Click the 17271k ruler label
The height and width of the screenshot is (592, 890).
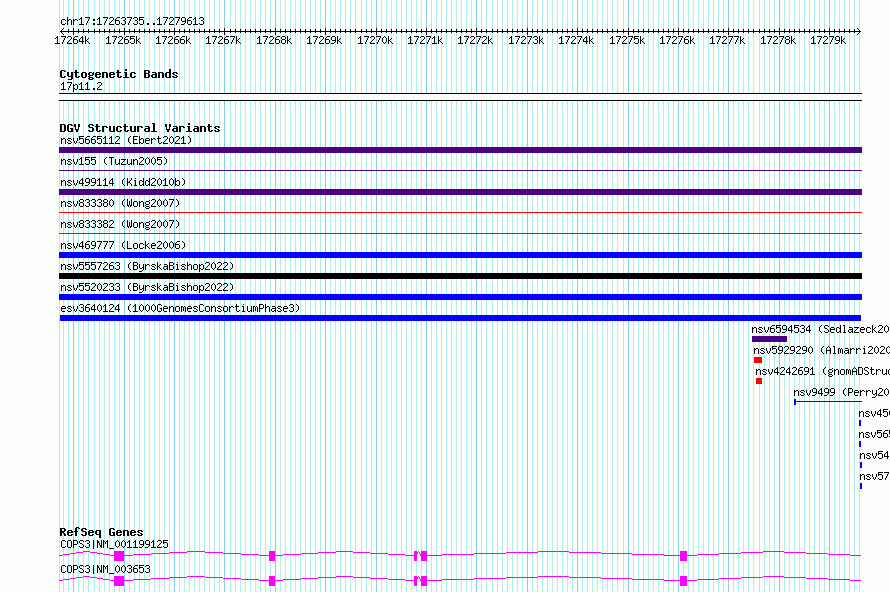pyautogui.click(x=425, y=40)
